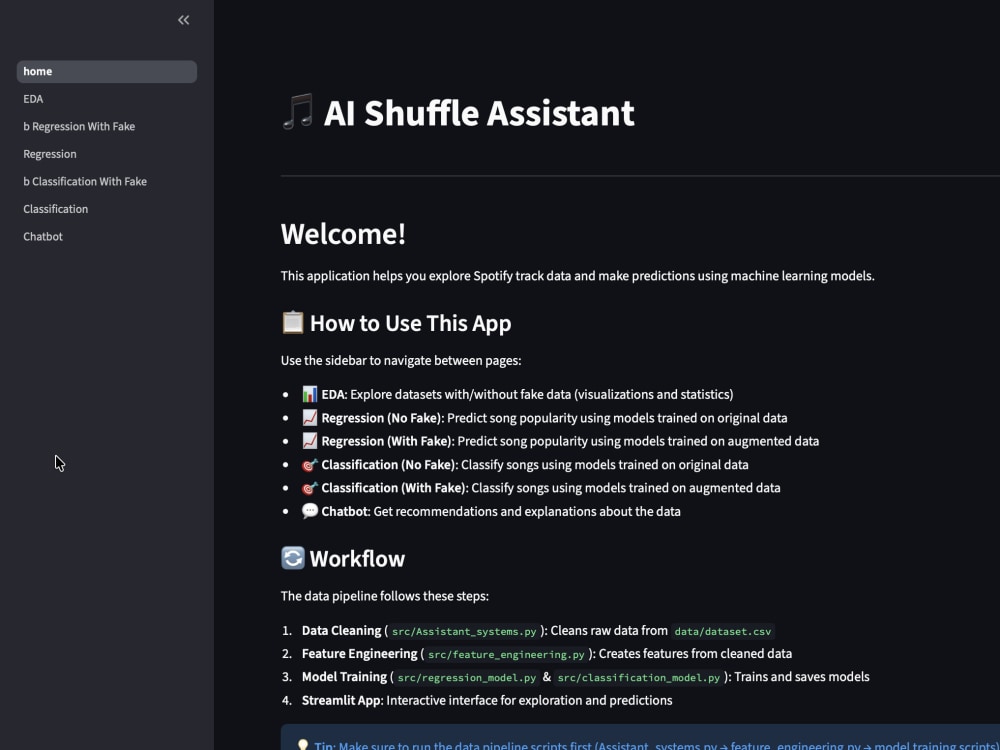
Task: Click the How to Use This App heading
Action: point(410,323)
